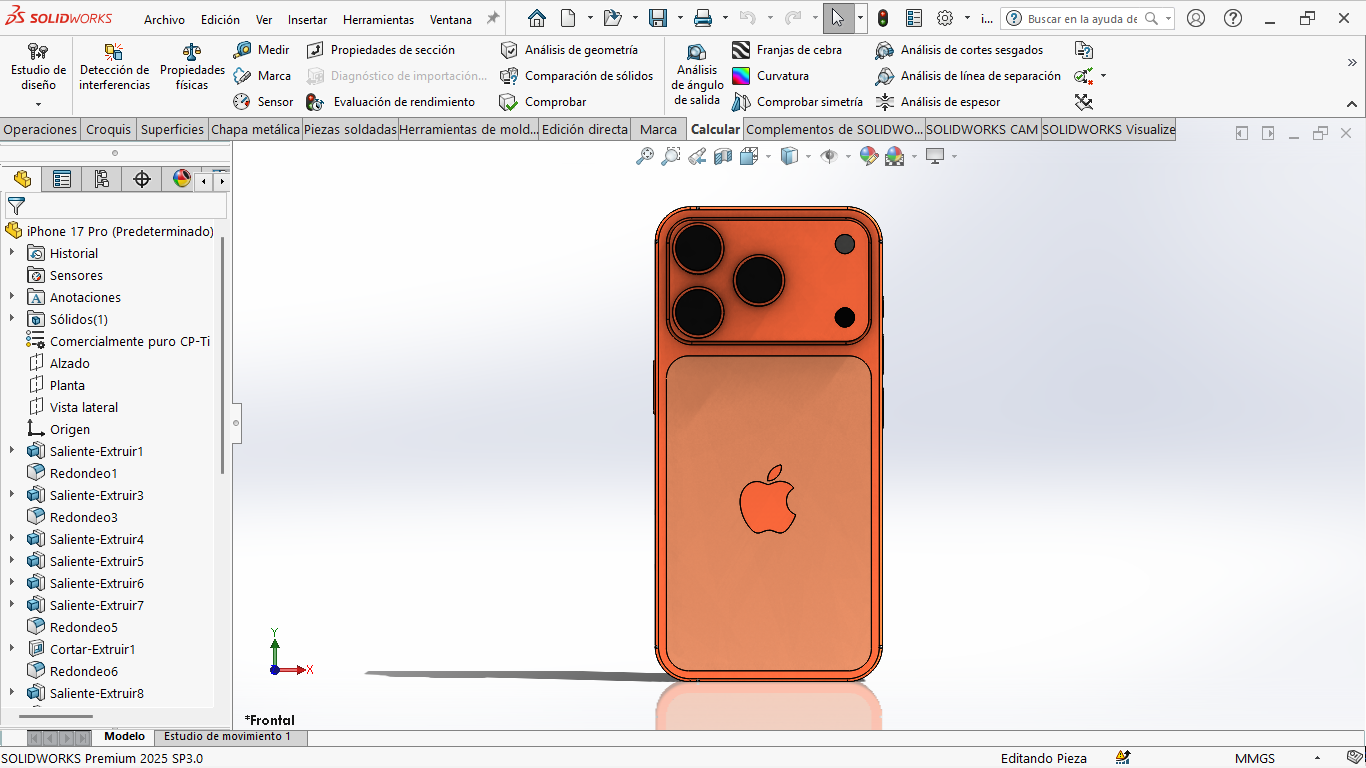1366x768 pixels.
Task: Open Comparación de sólidos
Action: coord(576,76)
